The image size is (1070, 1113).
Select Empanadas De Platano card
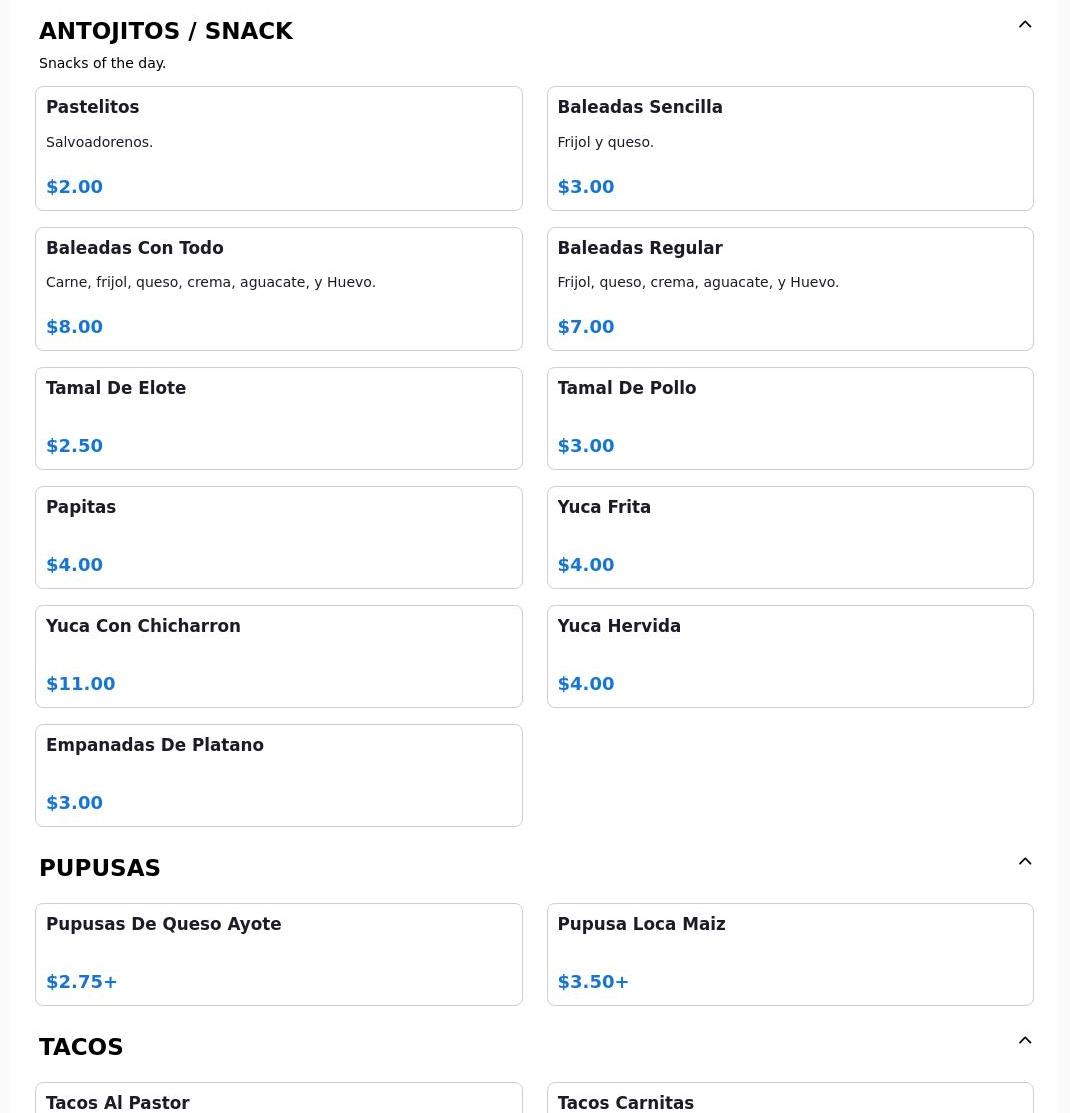[278, 775]
